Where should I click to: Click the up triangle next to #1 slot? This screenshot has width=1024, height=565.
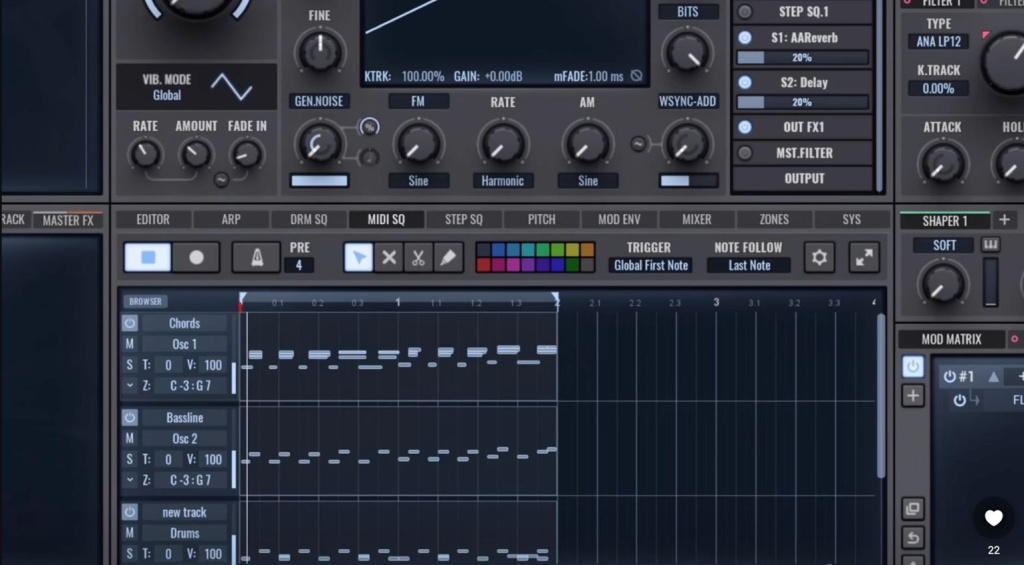click(x=993, y=376)
